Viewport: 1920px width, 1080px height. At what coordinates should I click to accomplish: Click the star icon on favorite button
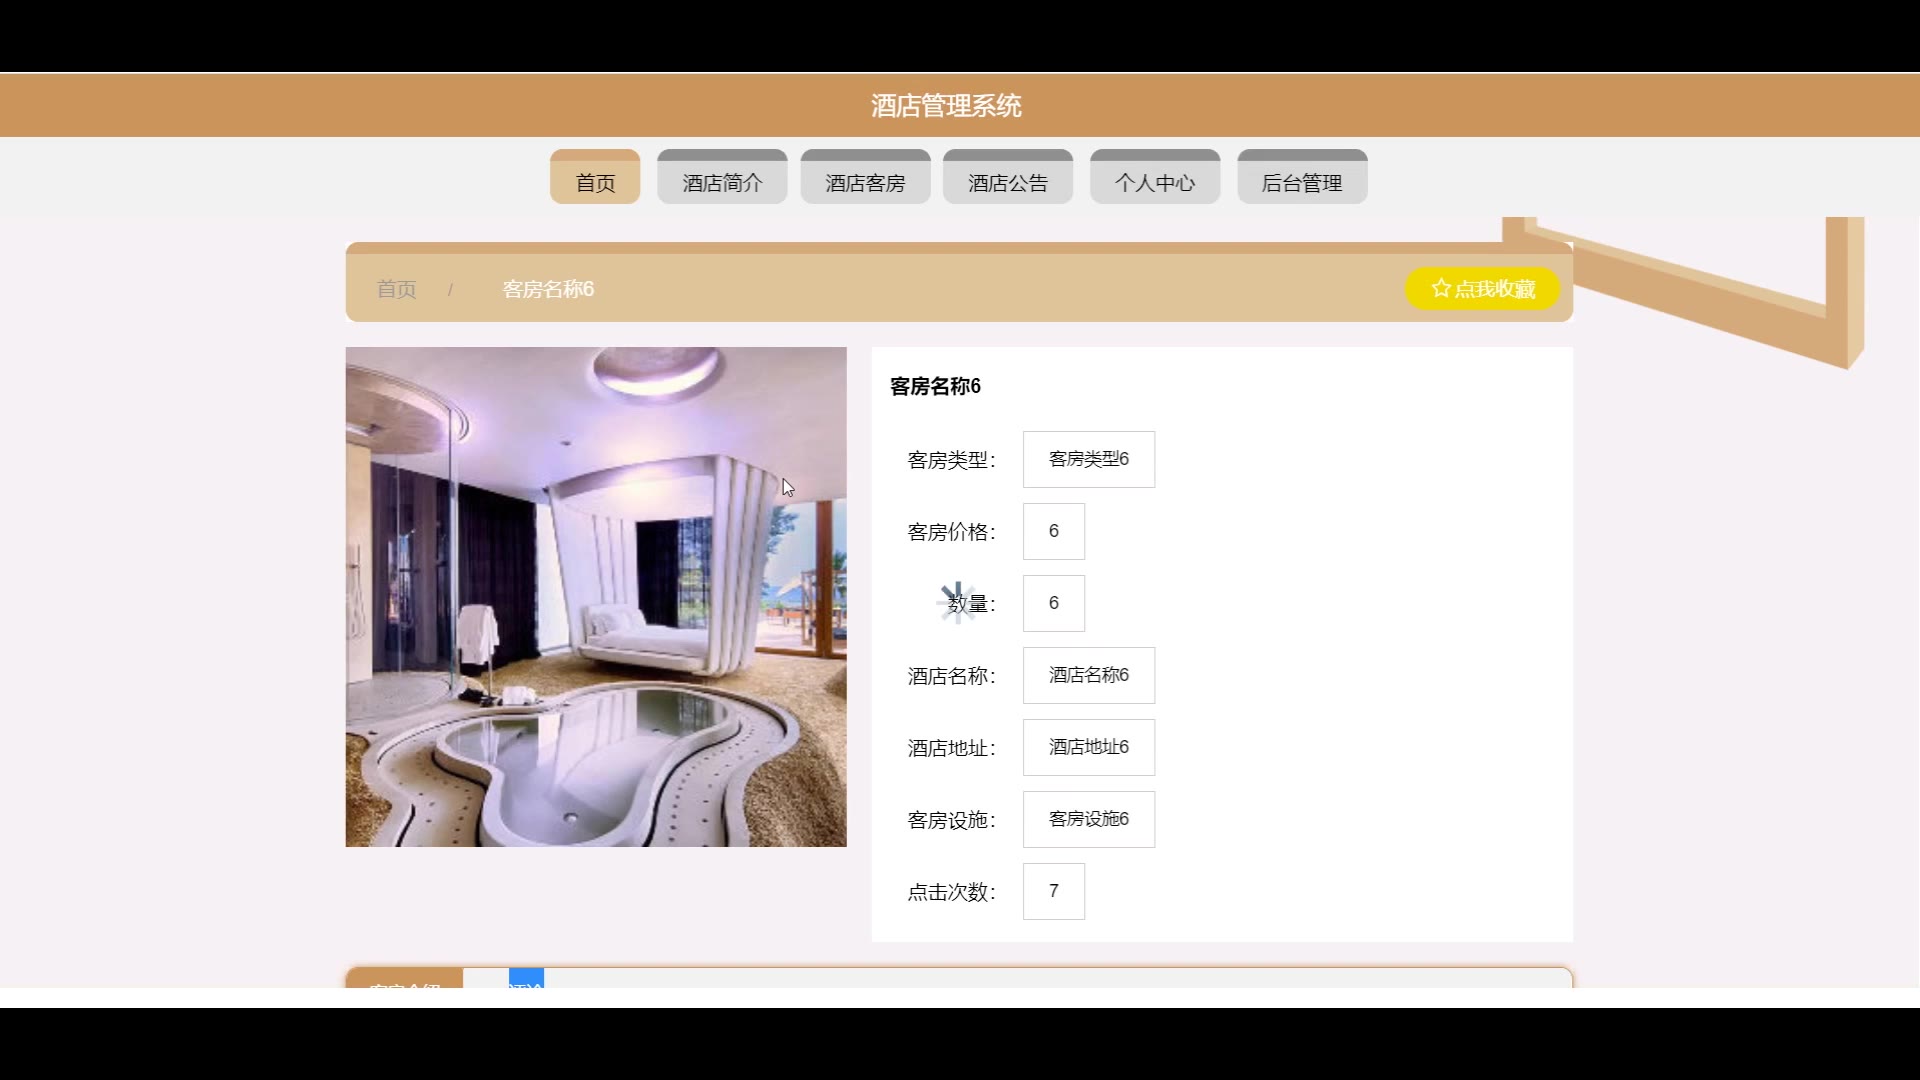coord(1440,289)
